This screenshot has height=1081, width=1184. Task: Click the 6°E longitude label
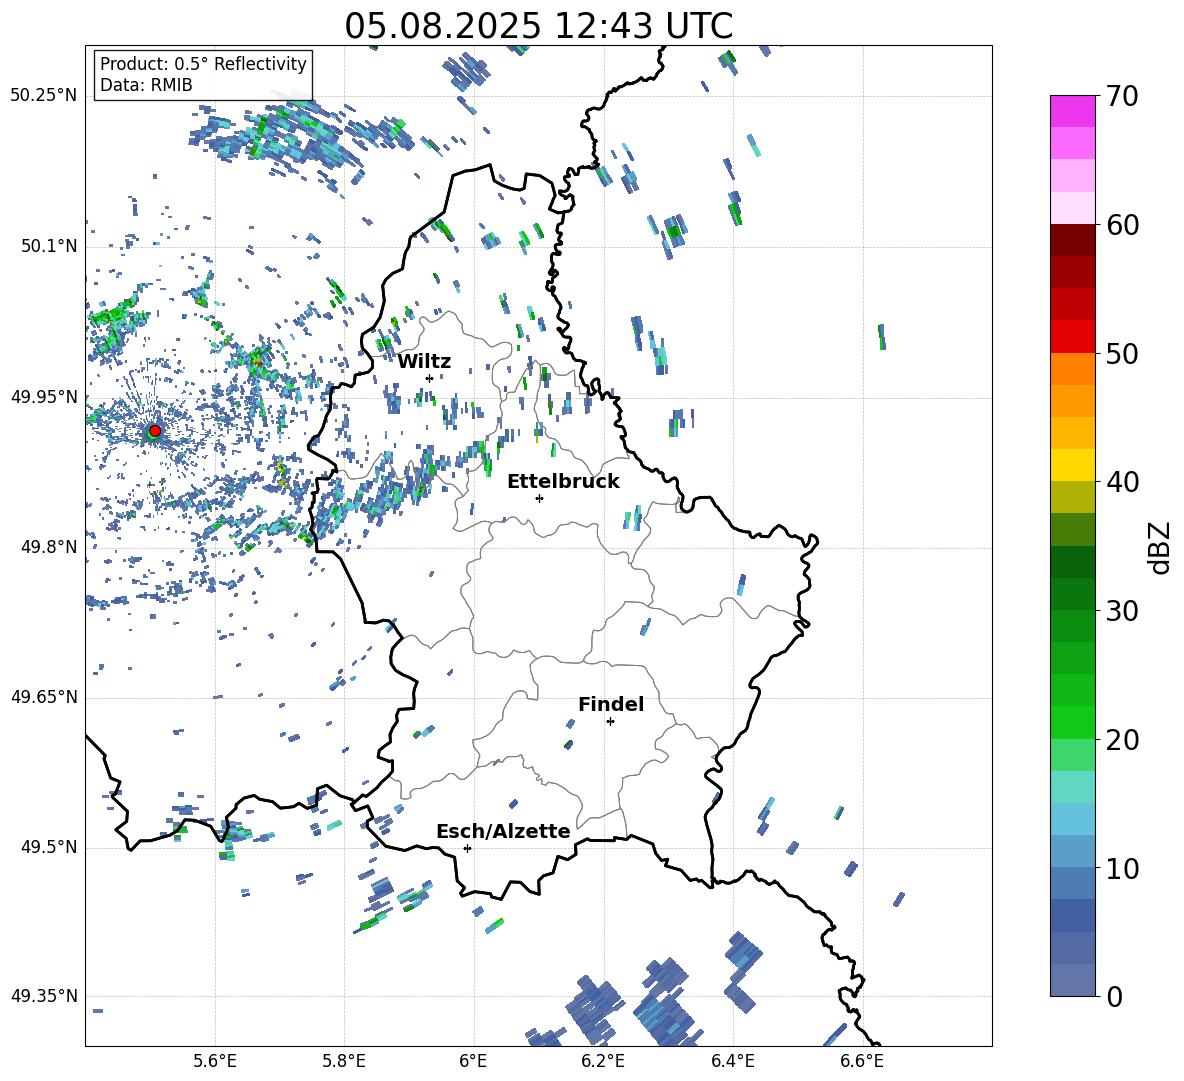(473, 1062)
